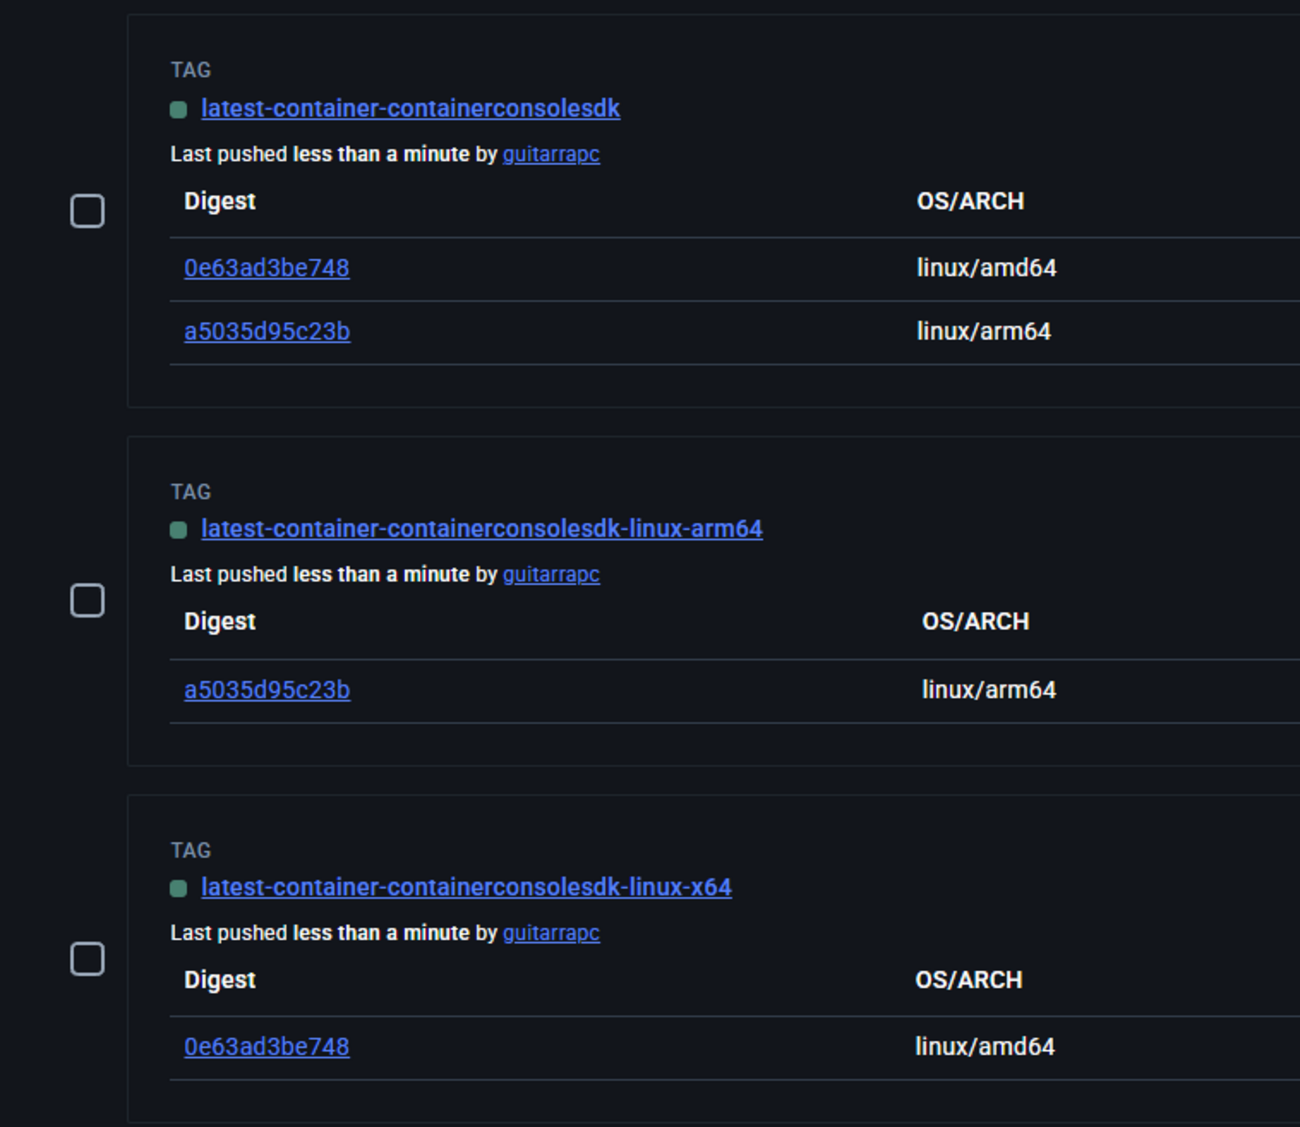Visit guitarrapc profile from the linux-x64 card
The height and width of the screenshot is (1127, 1300).
[550, 933]
